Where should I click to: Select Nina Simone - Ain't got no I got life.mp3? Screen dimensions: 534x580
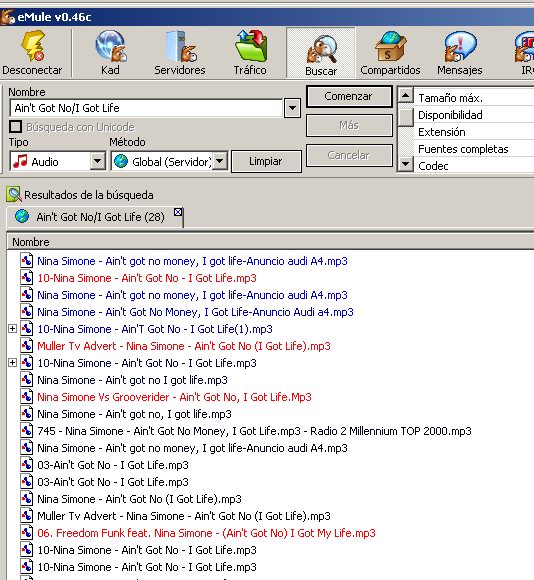point(132,380)
